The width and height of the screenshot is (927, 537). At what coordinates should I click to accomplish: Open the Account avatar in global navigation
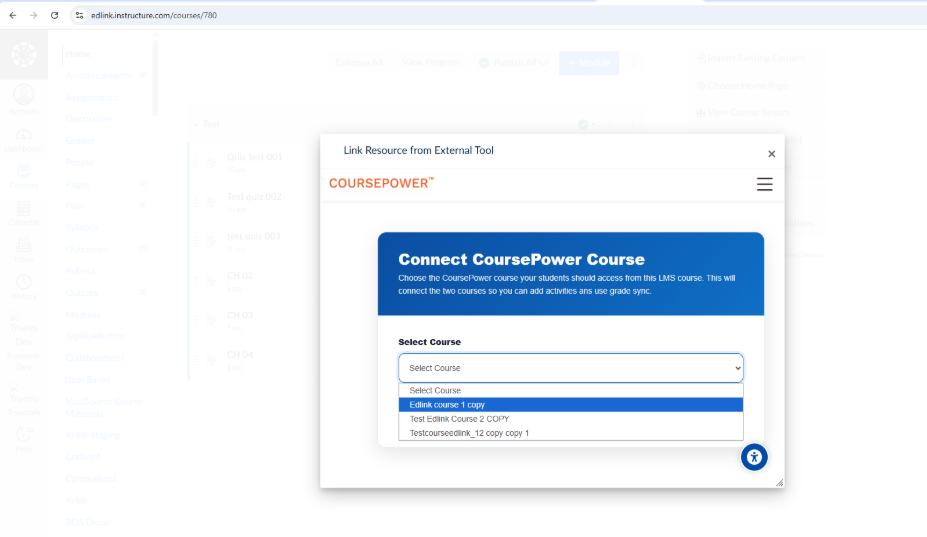(24, 99)
